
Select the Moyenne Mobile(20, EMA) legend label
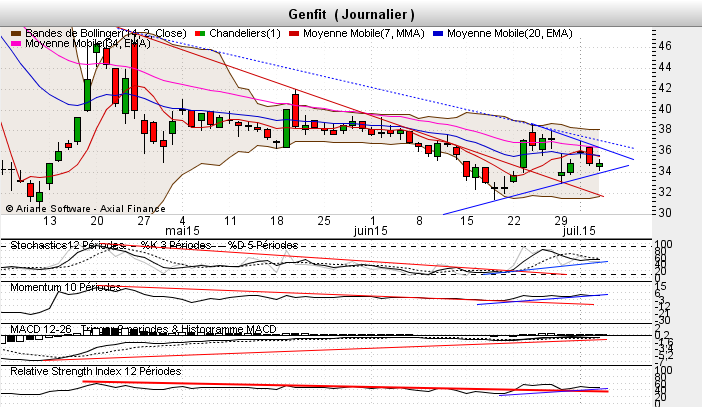(x=509, y=34)
